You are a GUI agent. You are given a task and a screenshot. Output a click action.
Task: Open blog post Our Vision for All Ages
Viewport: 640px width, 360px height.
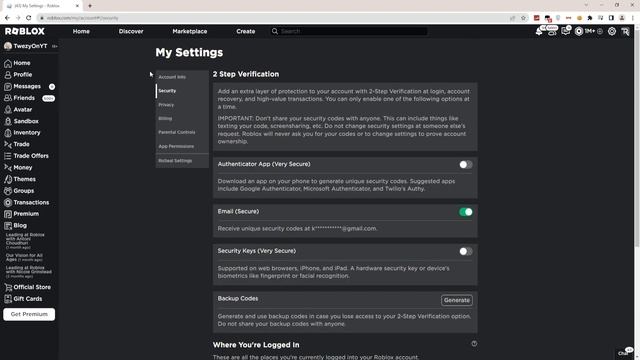click(24, 258)
